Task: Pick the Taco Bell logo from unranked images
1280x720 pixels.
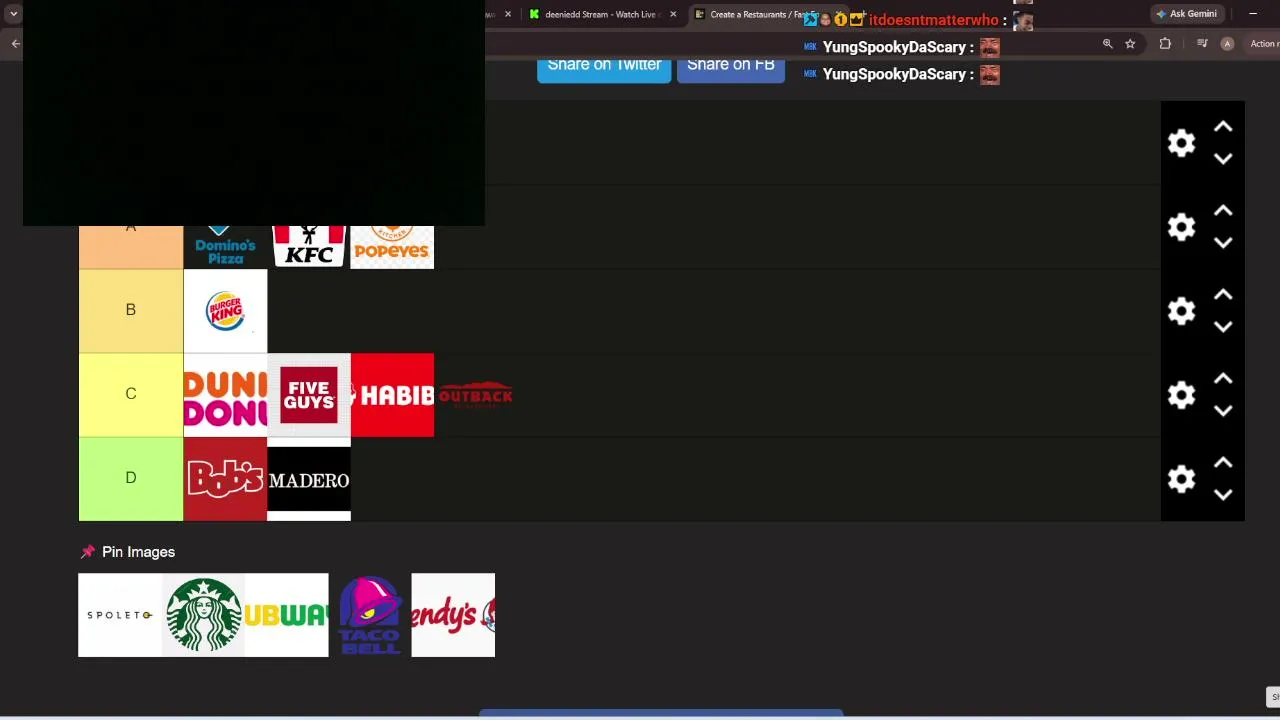Action: click(x=370, y=615)
